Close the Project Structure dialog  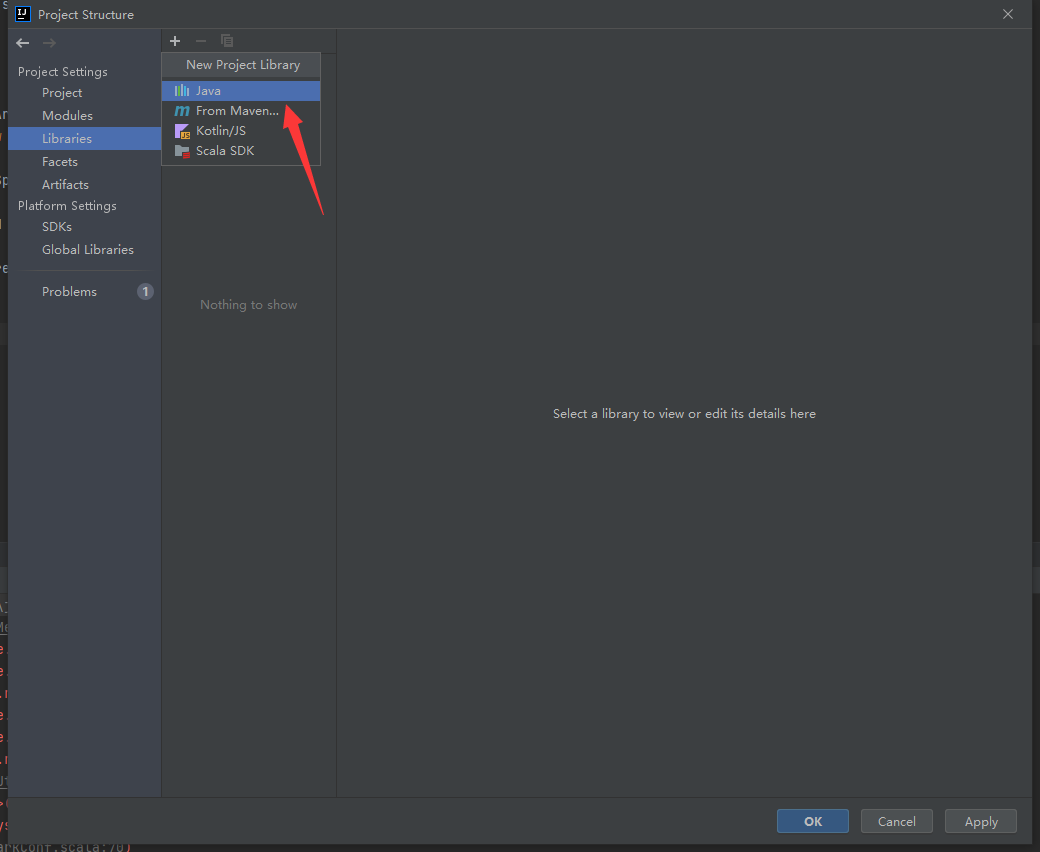click(x=1008, y=14)
